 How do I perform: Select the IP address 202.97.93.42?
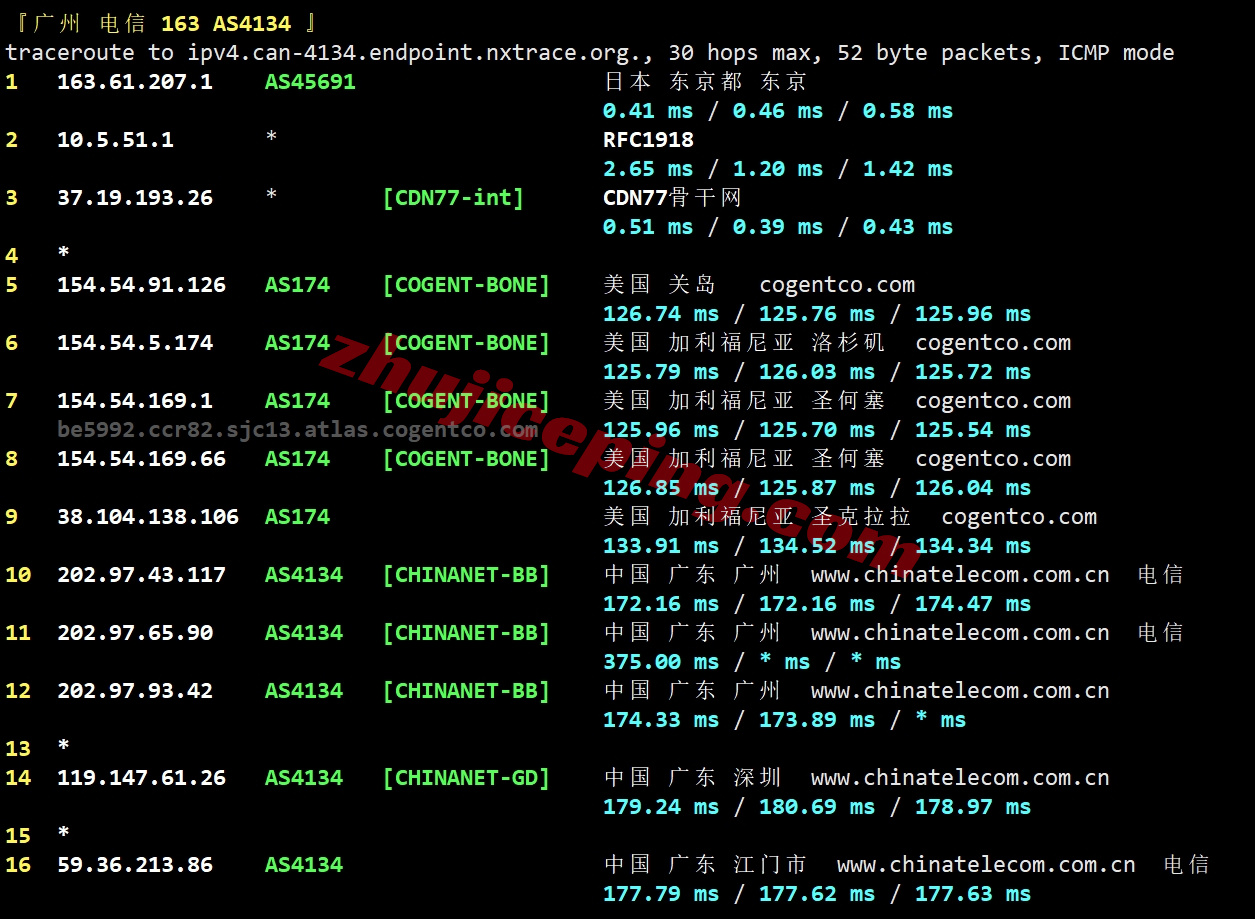click(x=134, y=691)
